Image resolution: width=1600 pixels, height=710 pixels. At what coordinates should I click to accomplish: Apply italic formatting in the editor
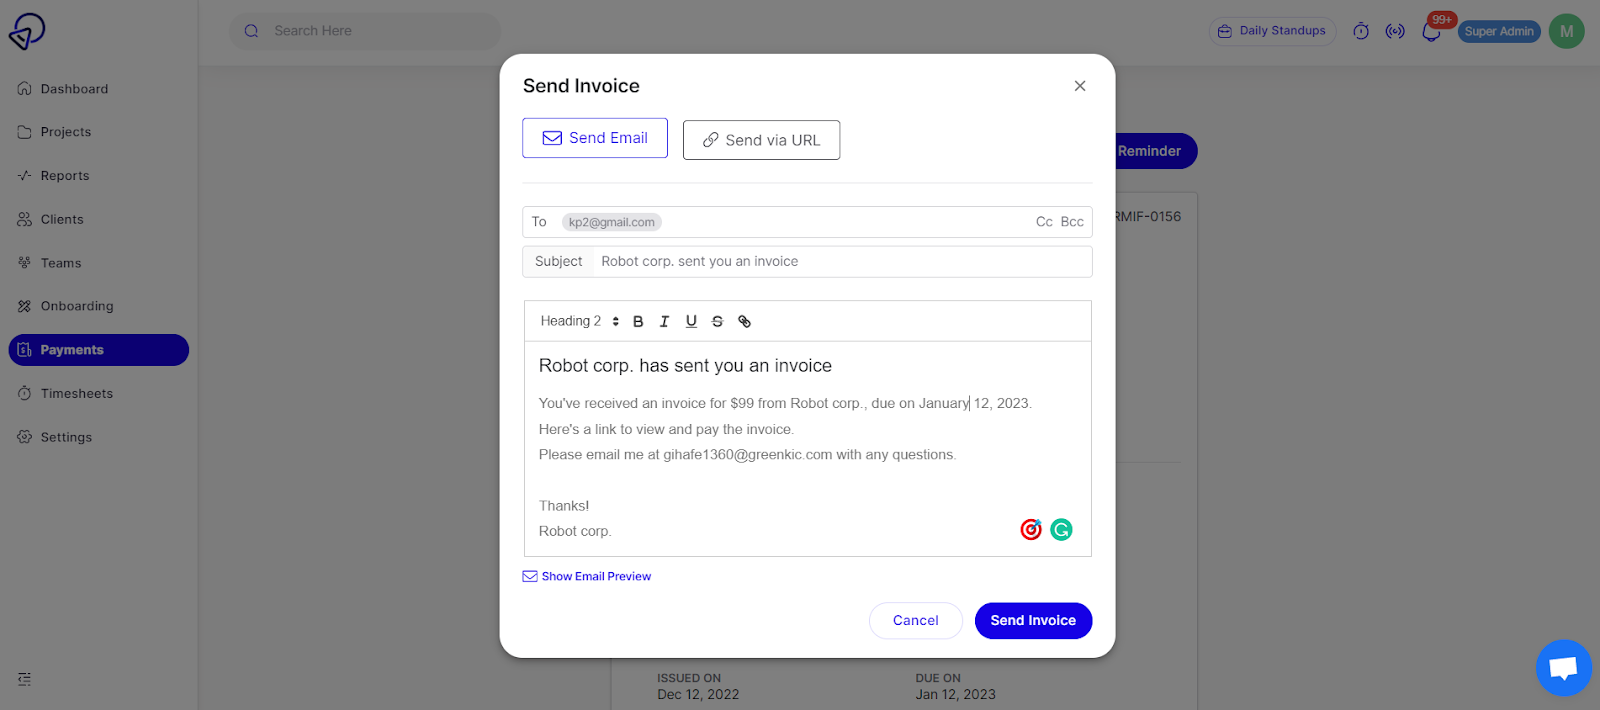[x=664, y=321]
